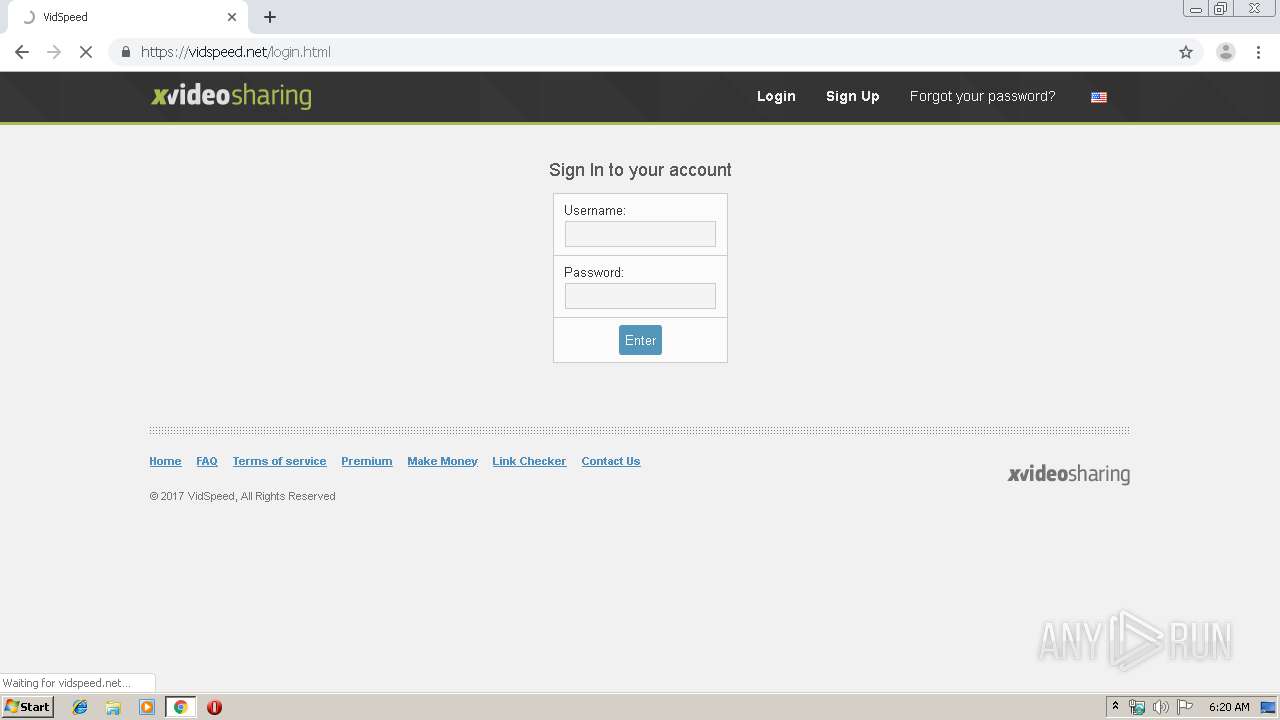Go back with the browser back arrow
Image resolution: width=1280 pixels, height=720 pixels.
pyautogui.click(x=22, y=52)
